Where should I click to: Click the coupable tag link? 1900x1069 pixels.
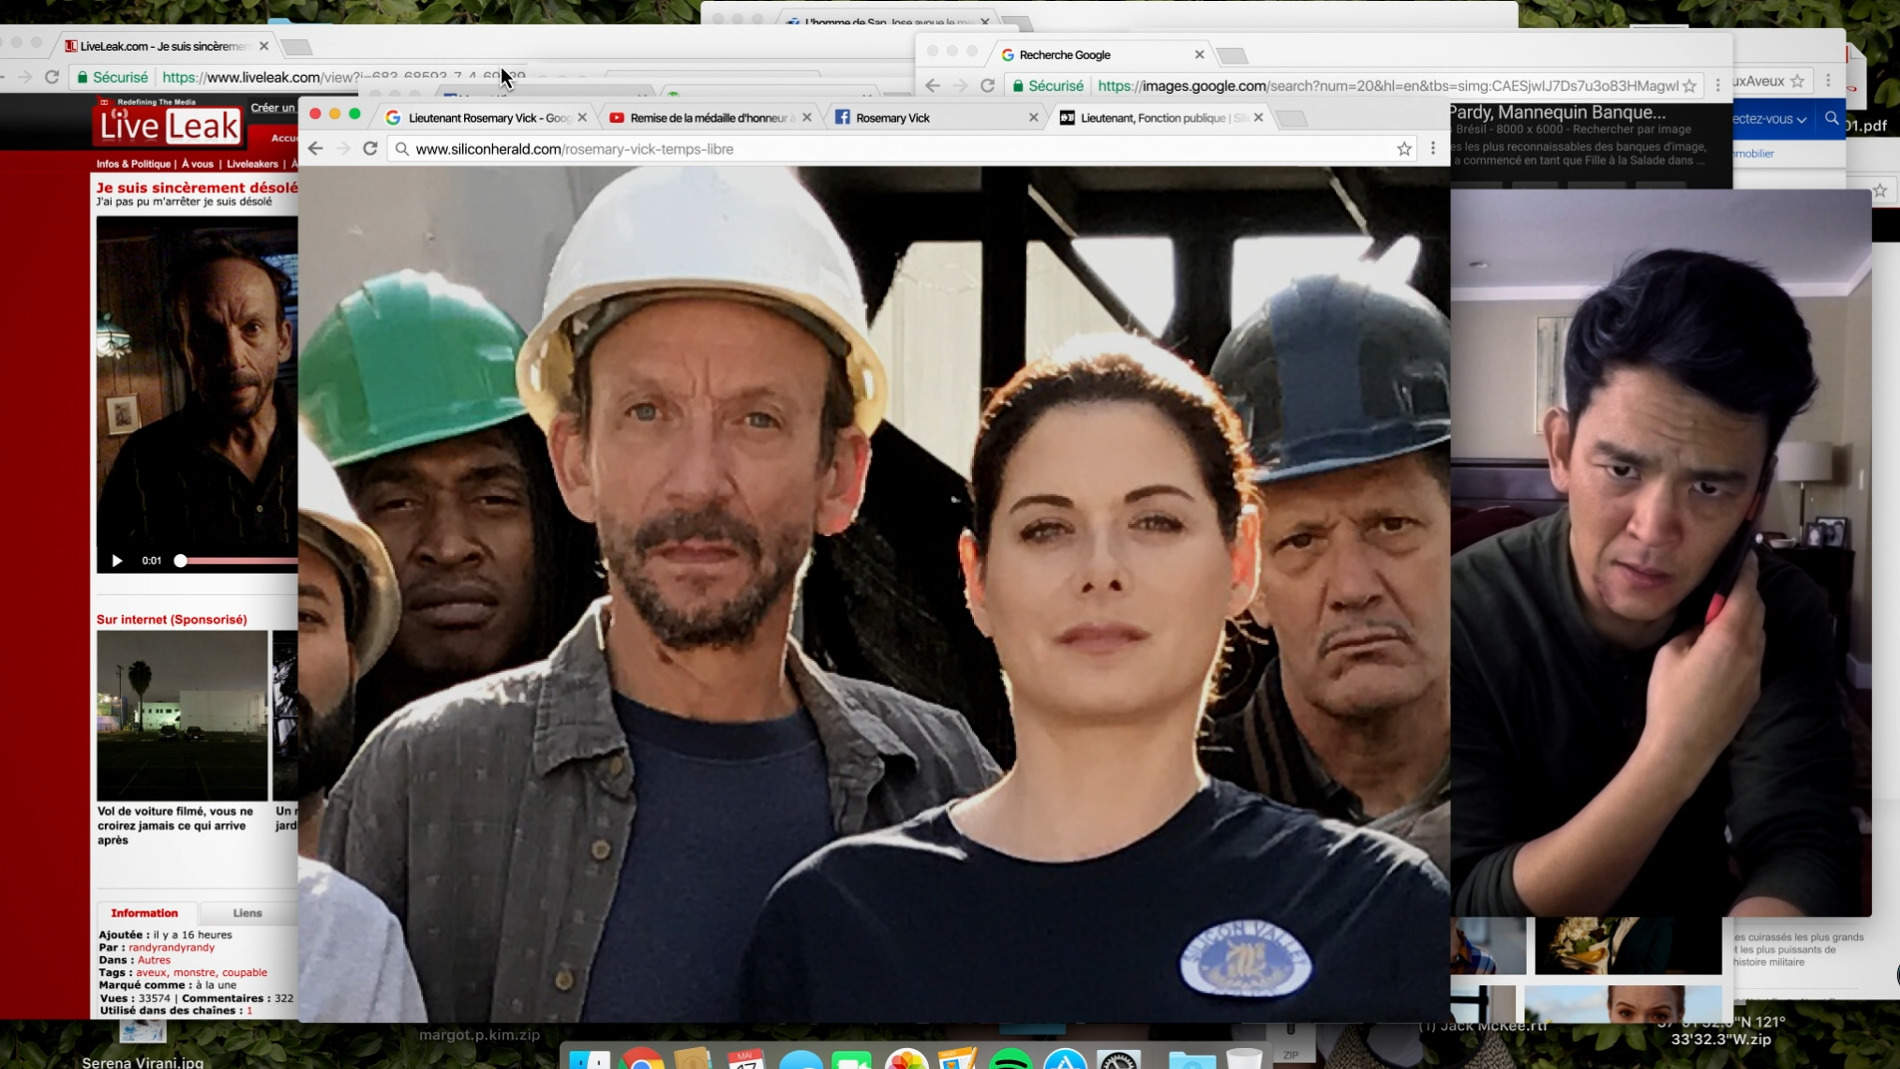[244, 972]
